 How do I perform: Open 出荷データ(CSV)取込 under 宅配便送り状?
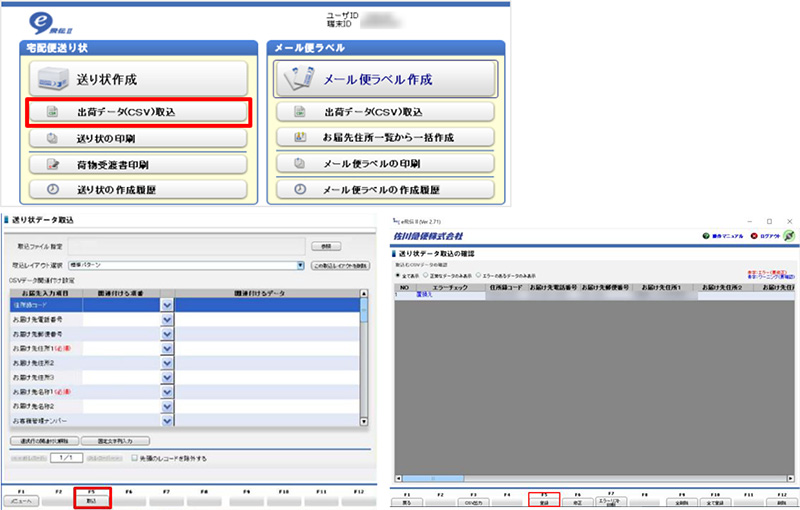point(134,112)
